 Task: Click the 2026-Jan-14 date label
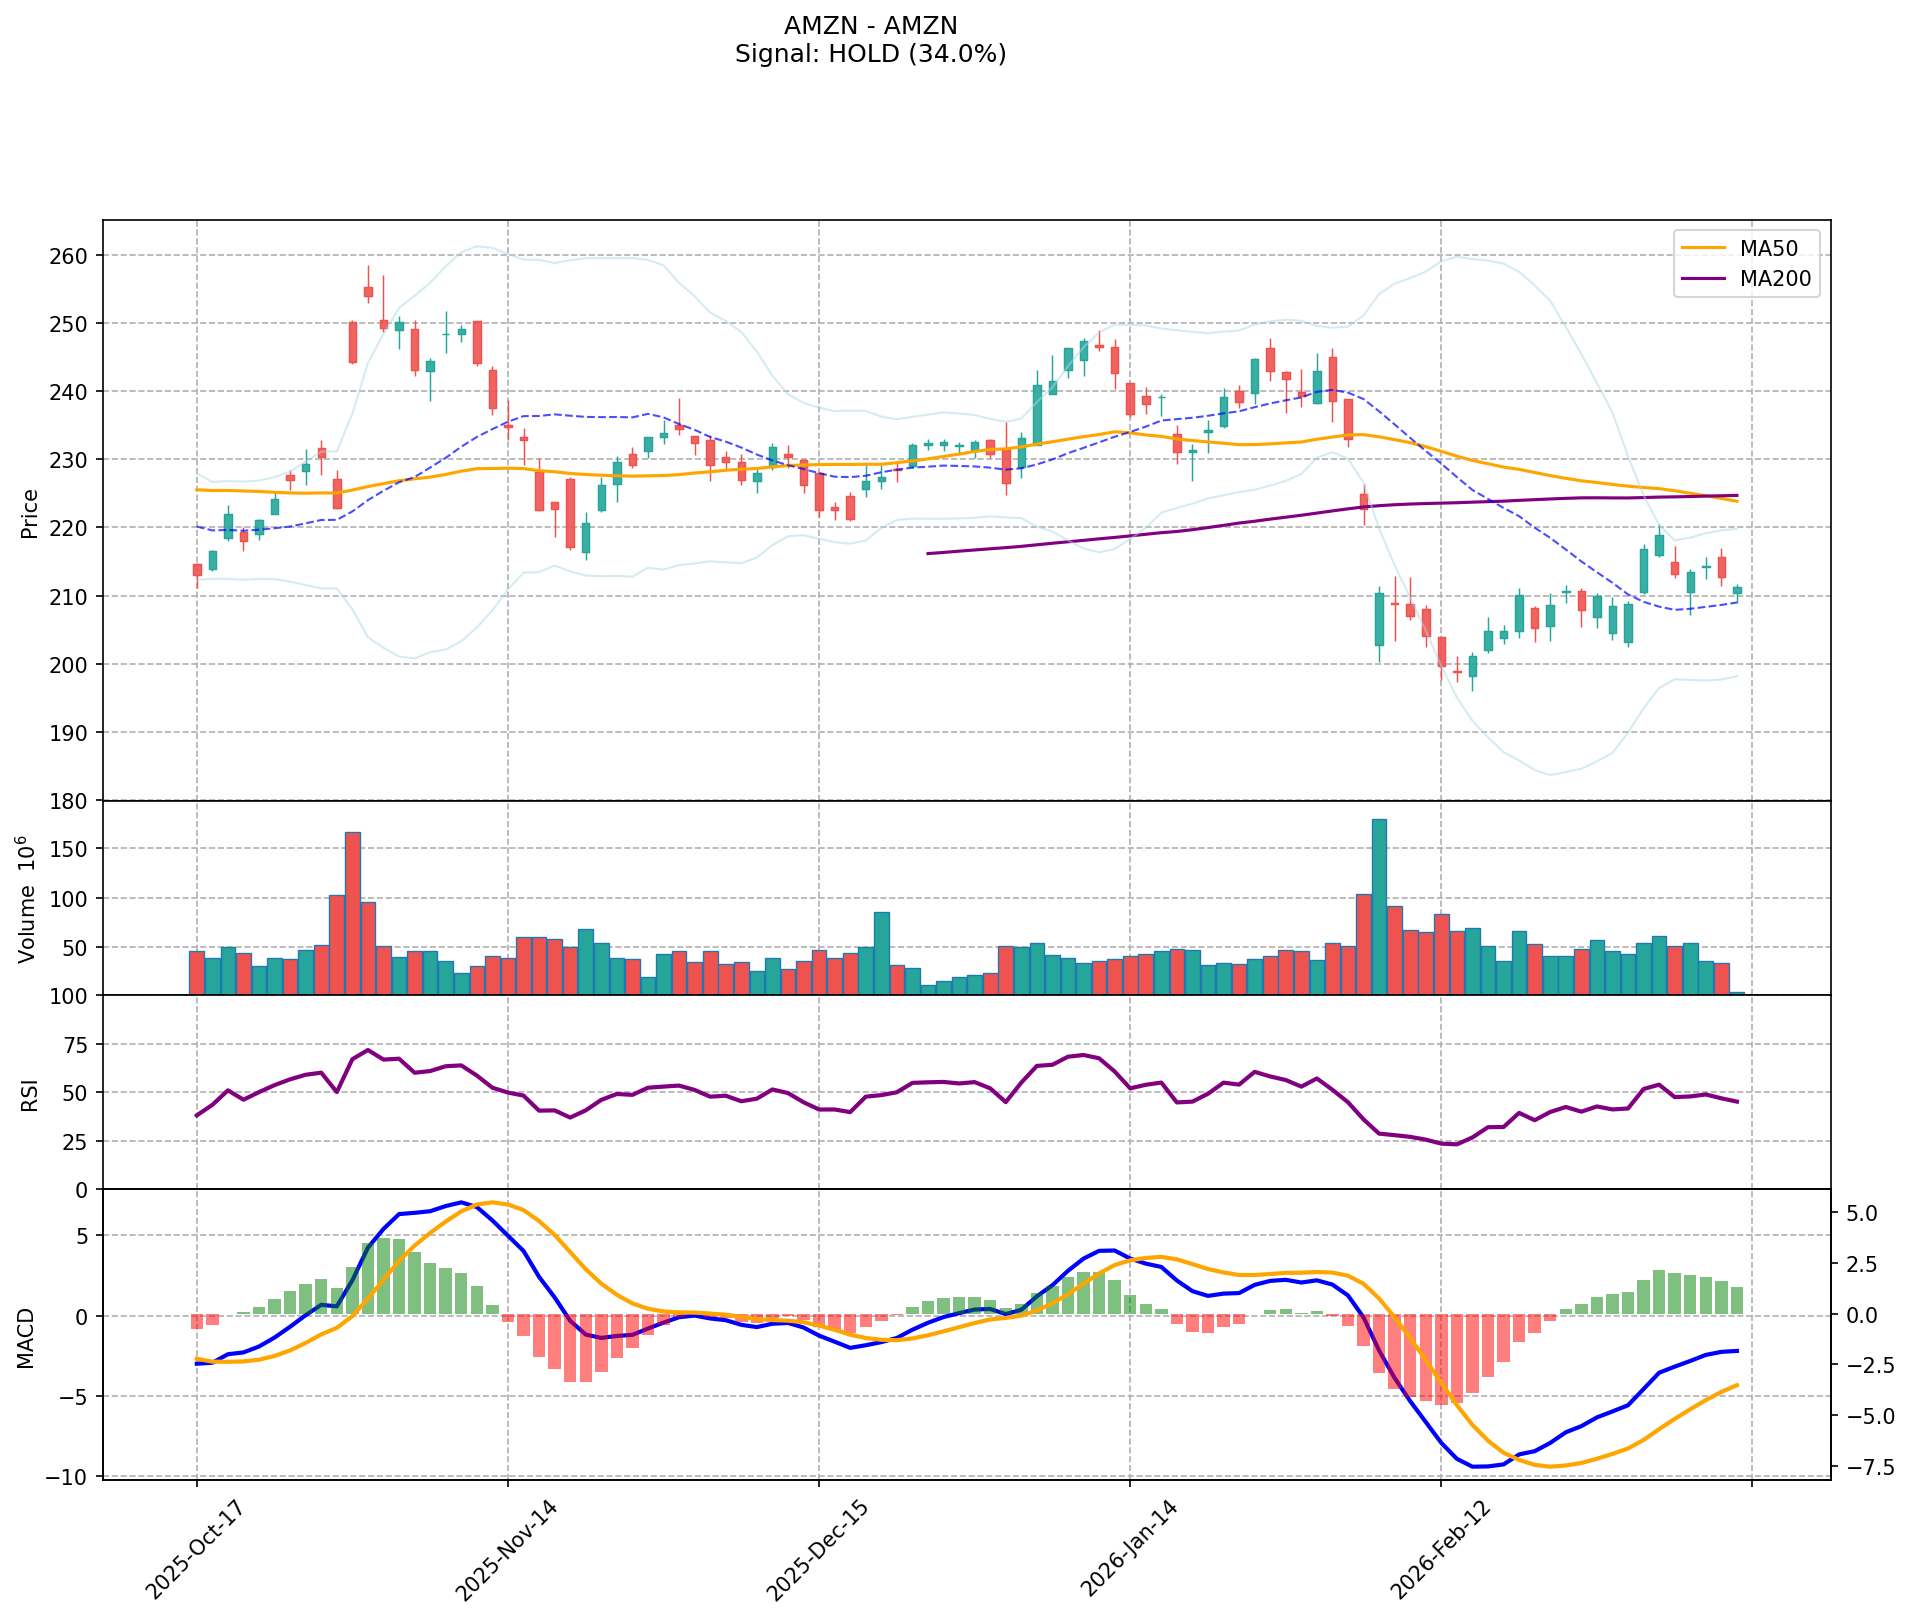tap(1127, 1551)
